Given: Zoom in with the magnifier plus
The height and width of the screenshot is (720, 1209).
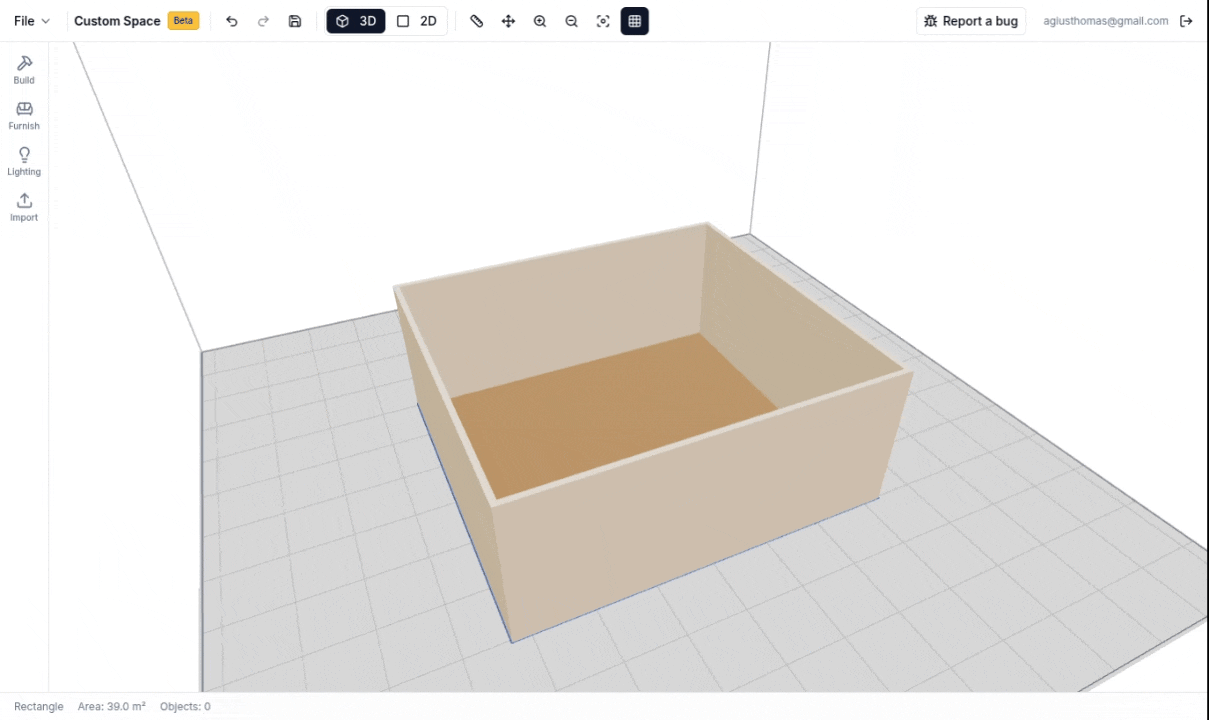Looking at the screenshot, I should 540,21.
